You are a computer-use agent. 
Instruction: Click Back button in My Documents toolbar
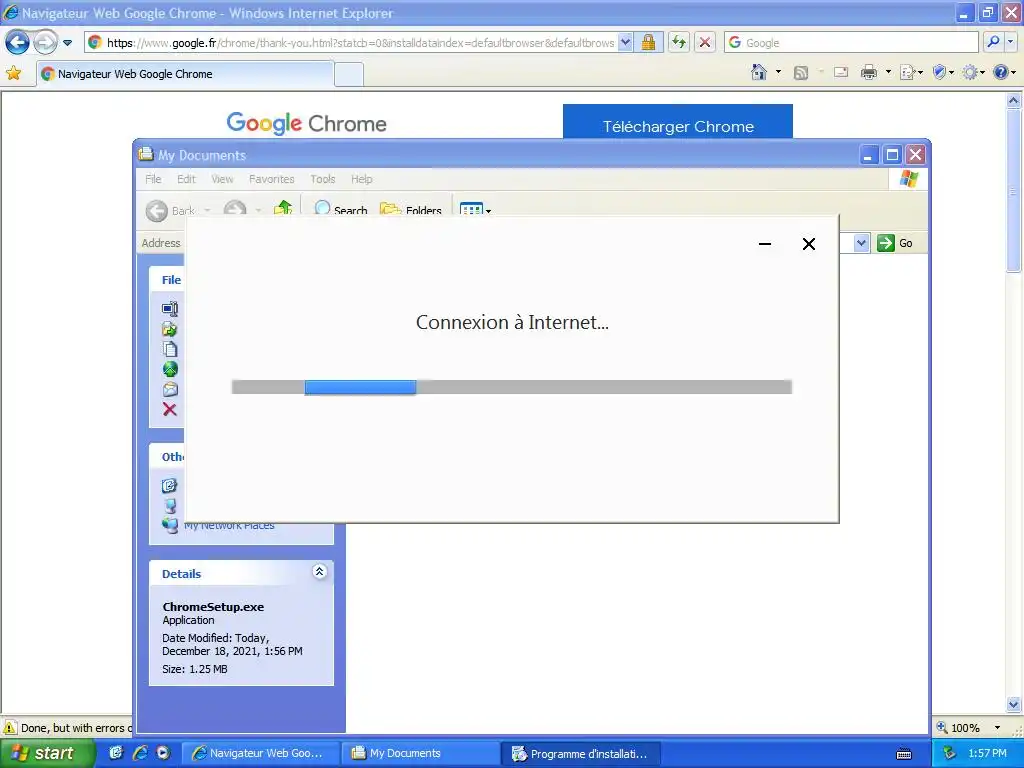pyautogui.click(x=170, y=210)
